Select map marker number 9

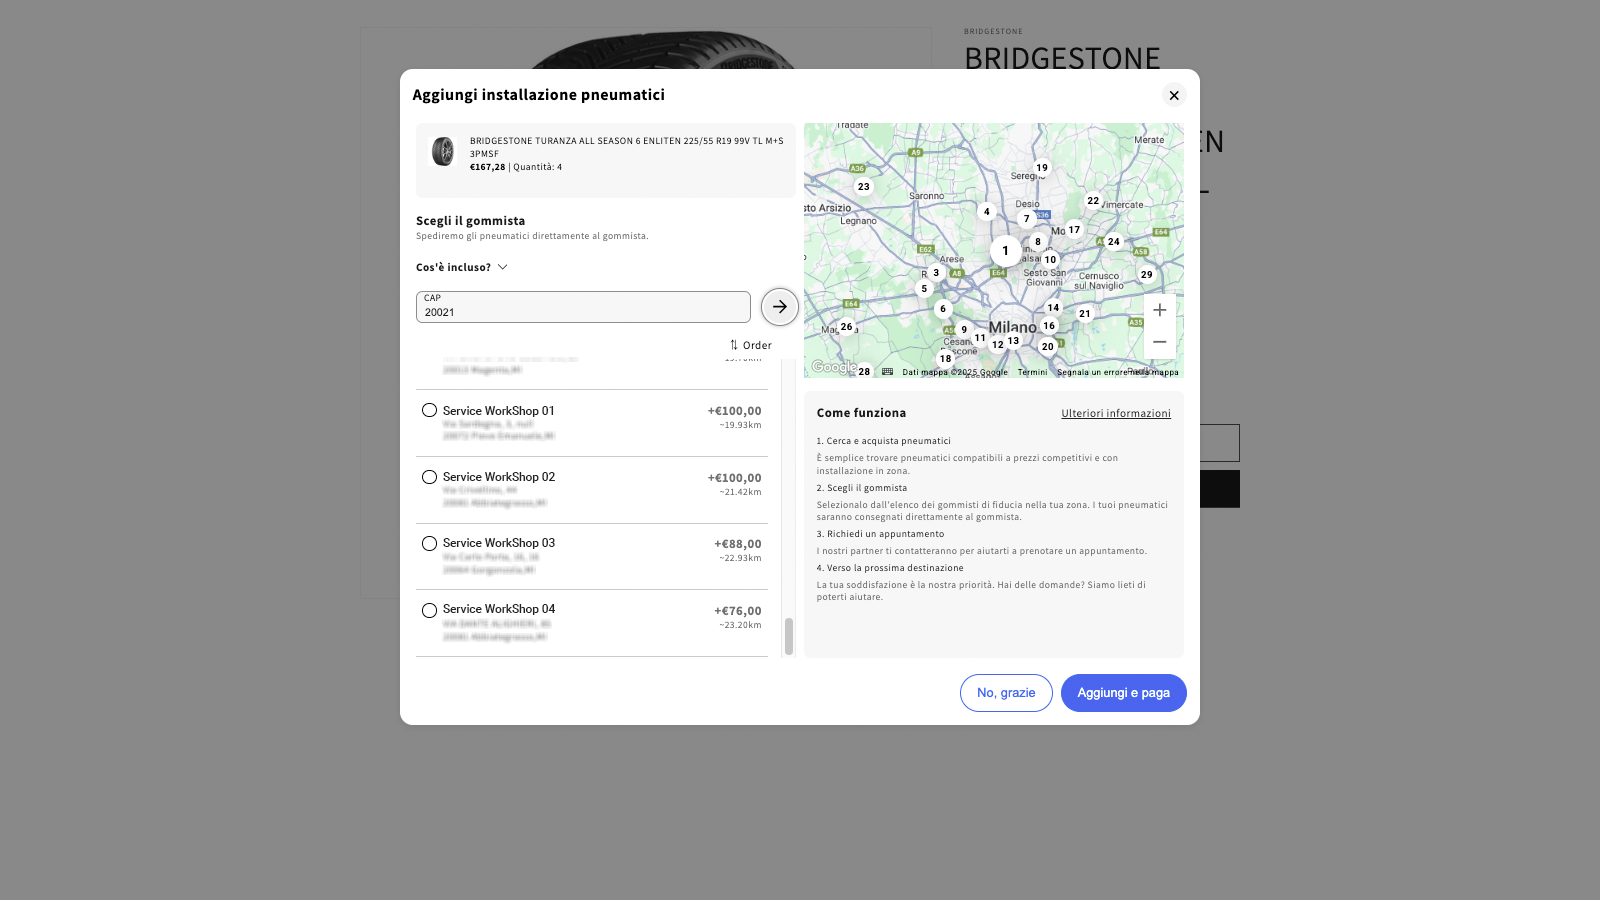[x=964, y=330]
